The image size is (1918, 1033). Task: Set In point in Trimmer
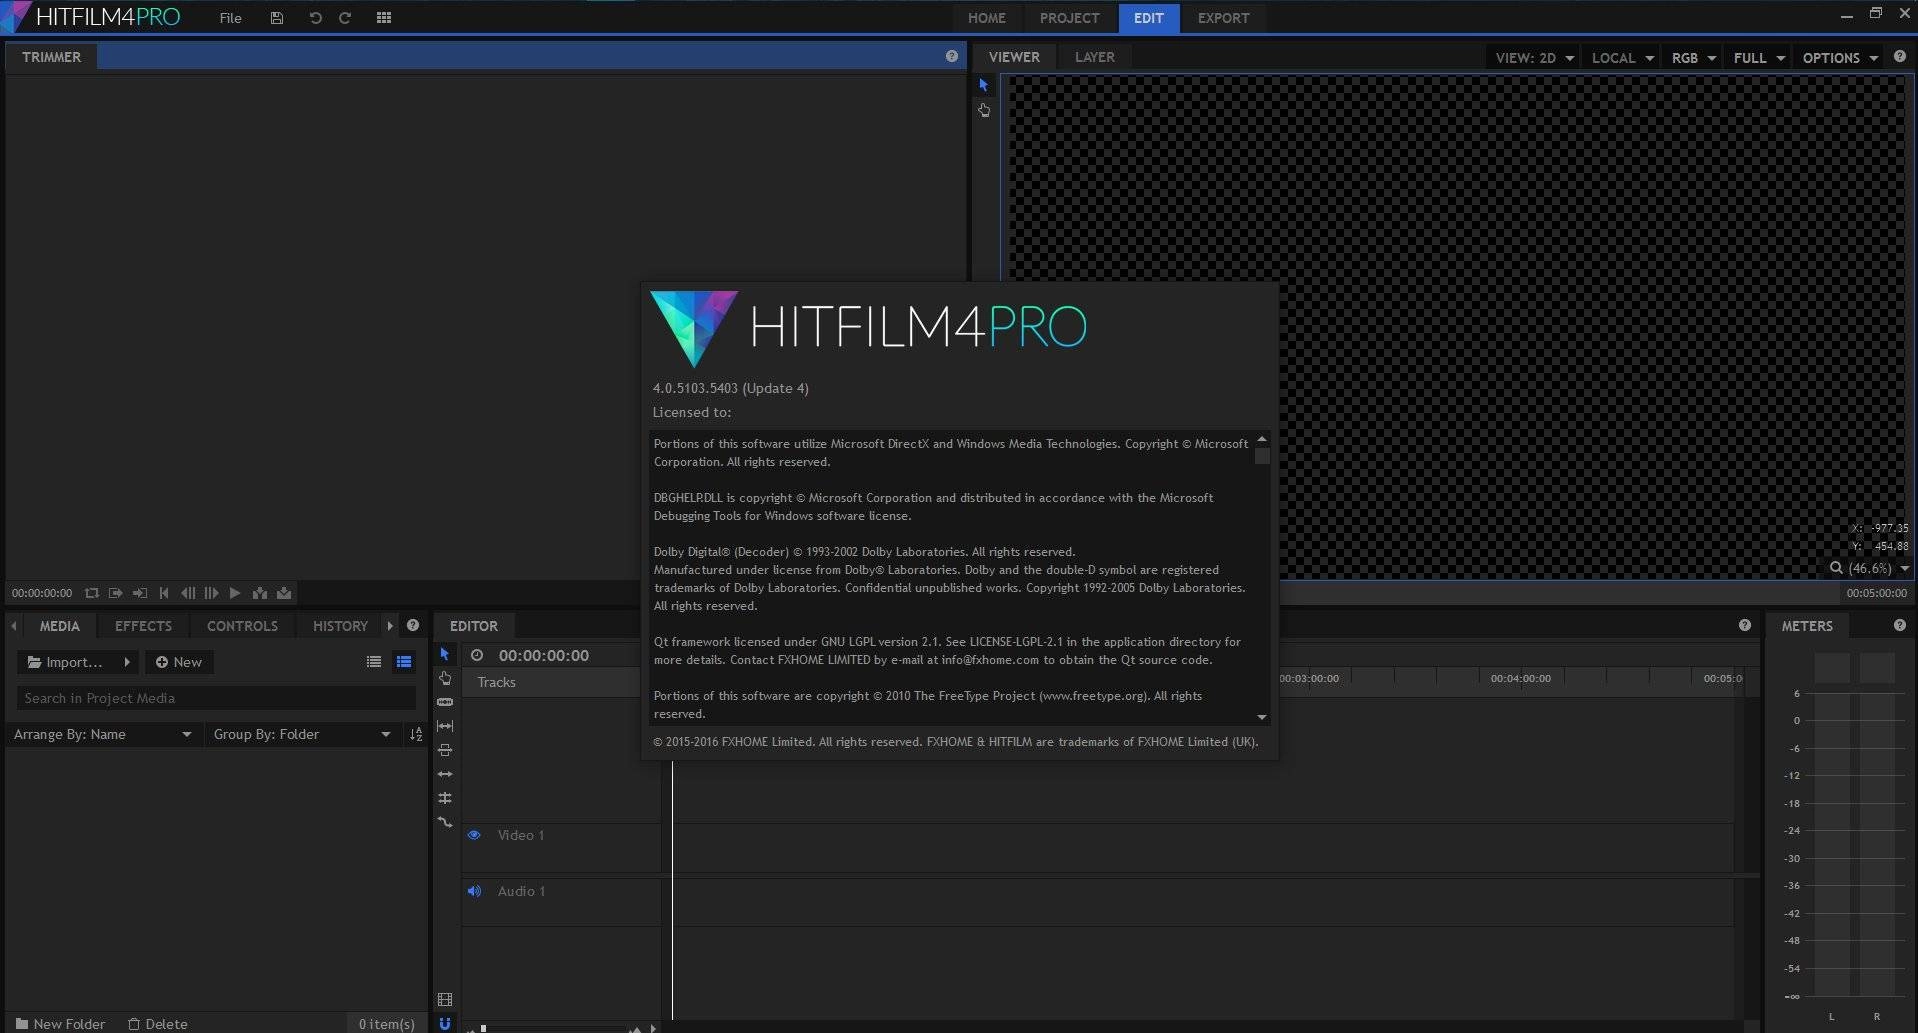(116, 593)
